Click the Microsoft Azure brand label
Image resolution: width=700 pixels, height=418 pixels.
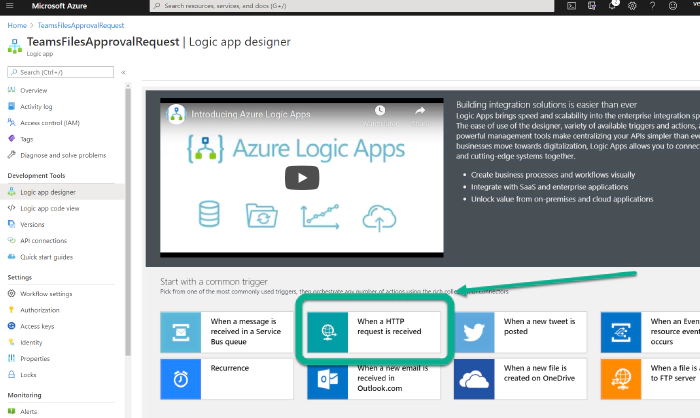pyautogui.click(x=59, y=6)
